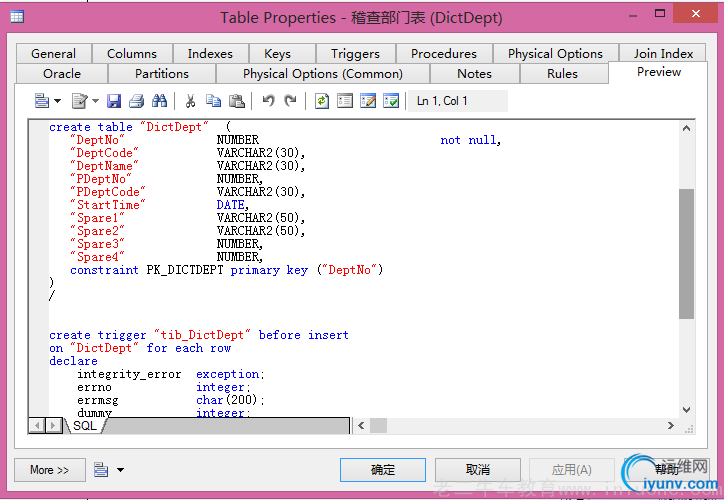Cut selection with the scissors icon
This screenshot has width=724, height=500.
coord(190,101)
